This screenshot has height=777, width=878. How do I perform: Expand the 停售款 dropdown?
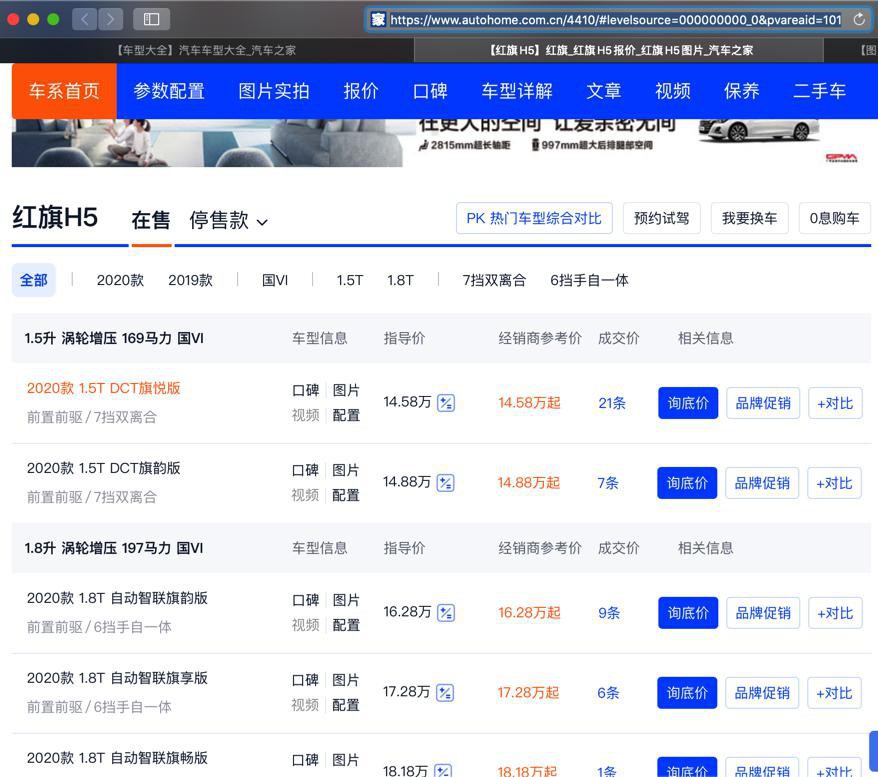click(228, 221)
